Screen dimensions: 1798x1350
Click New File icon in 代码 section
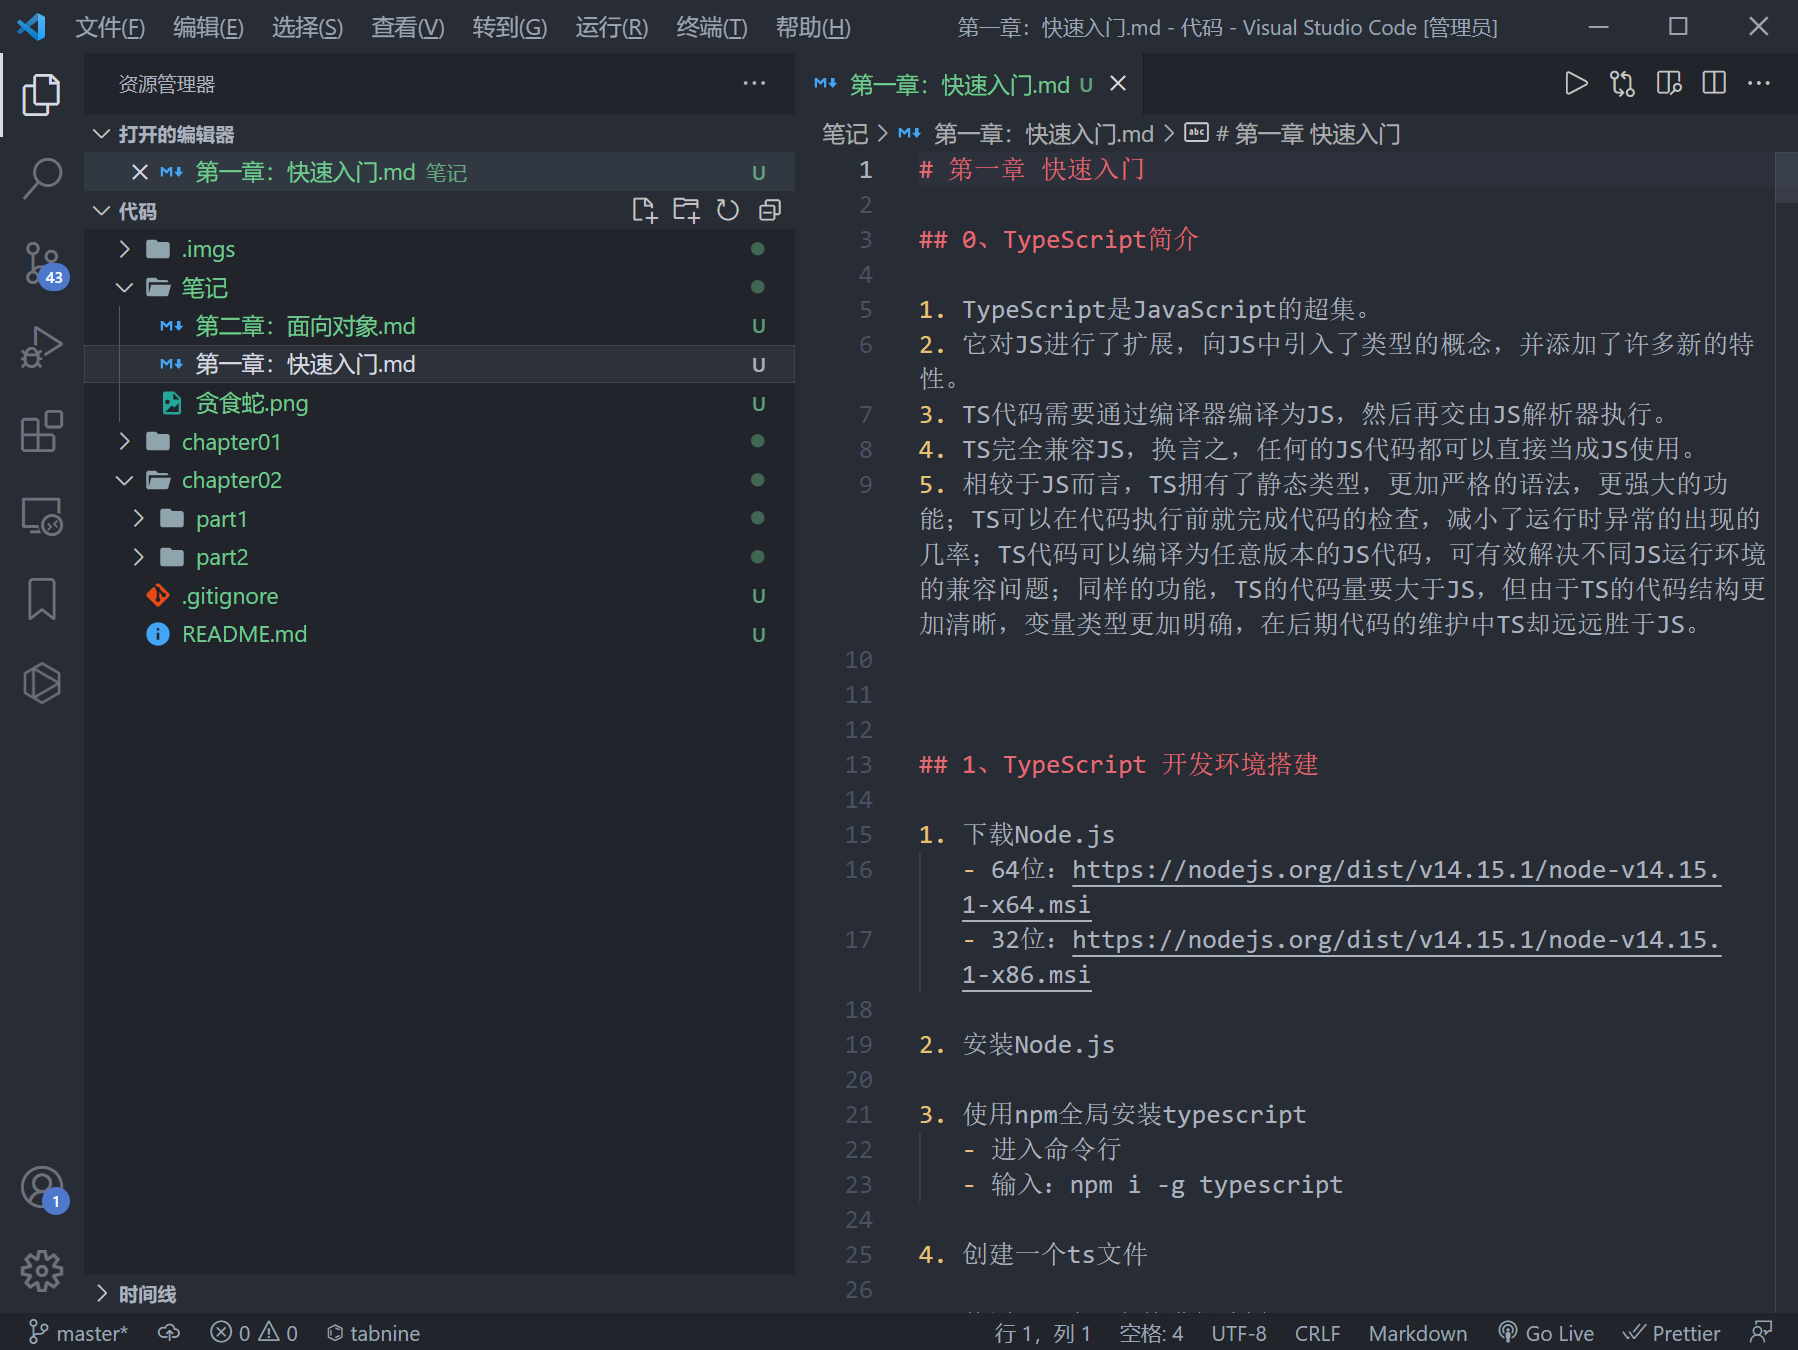pyautogui.click(x=645, y=210)
